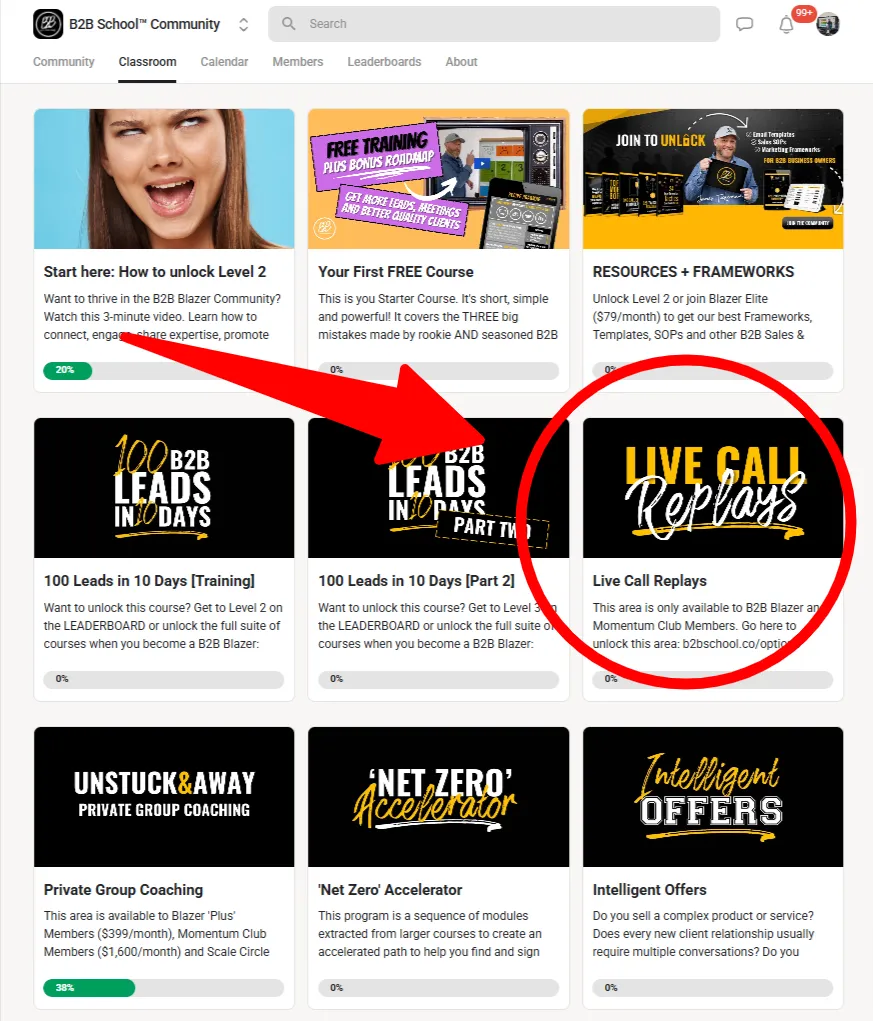Image resolution: width=873 pixels, height=1021 pixels.
Task: Open the JOIN TO UNLOCK resources thumbnail
Action: [x=713, y=179]
